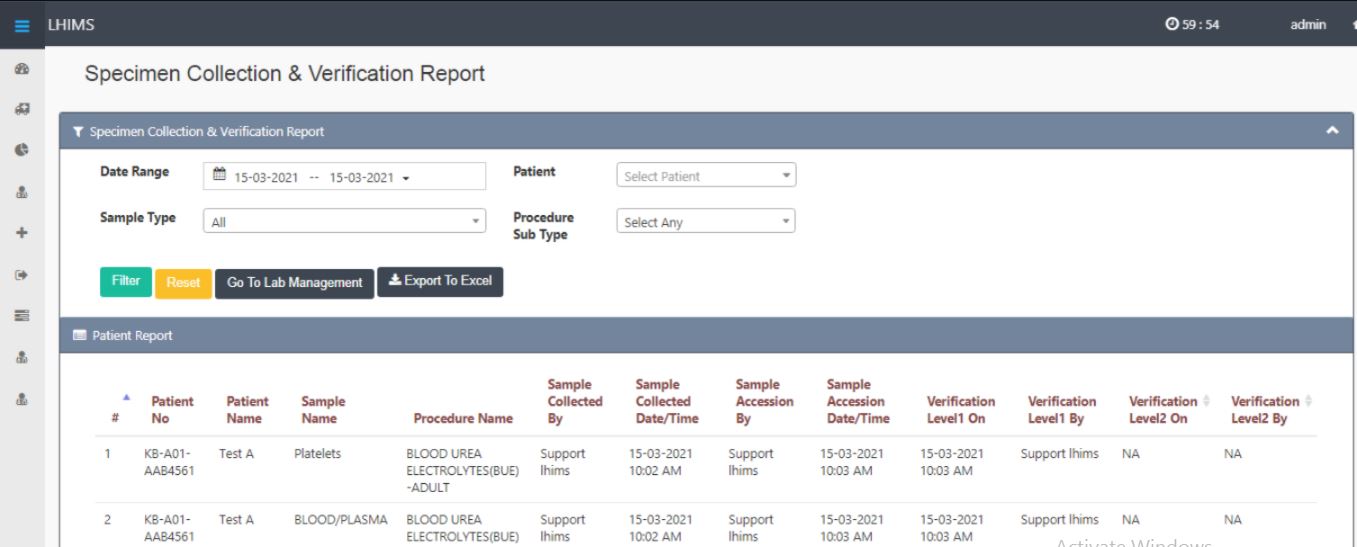Sort table by the # column header
This screenshot has width=1357, height=547.
116,410
